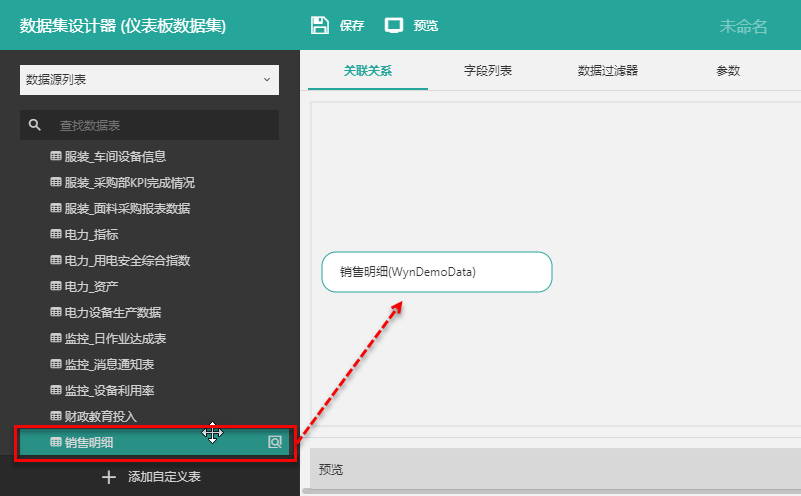
Task: Click the magnifier icon in the search box
Action: pyautogui.click(x=35, y=125)
